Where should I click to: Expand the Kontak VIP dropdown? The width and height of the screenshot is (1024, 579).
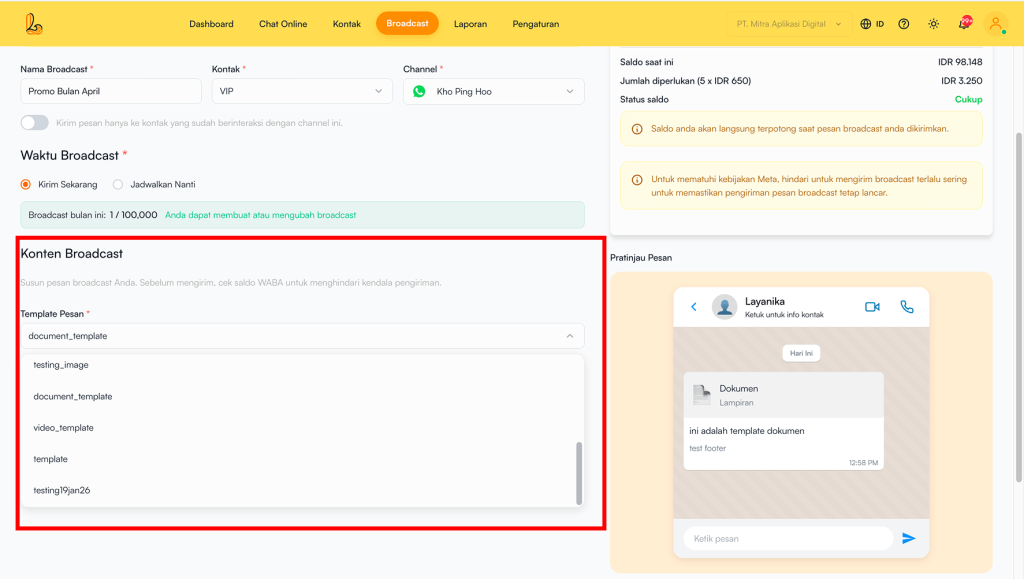[x=301, y=91]
